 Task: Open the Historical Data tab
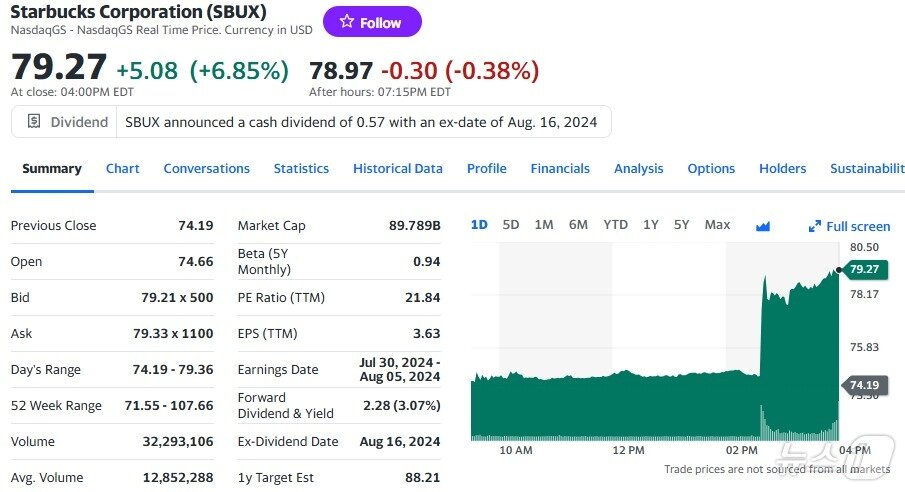tap(398, 169)
